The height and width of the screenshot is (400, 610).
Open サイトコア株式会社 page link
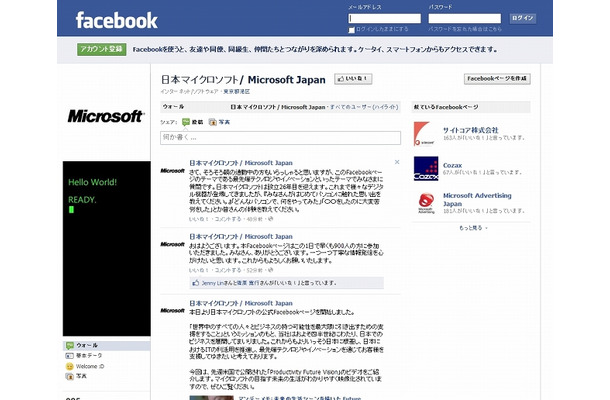(470, 130)
